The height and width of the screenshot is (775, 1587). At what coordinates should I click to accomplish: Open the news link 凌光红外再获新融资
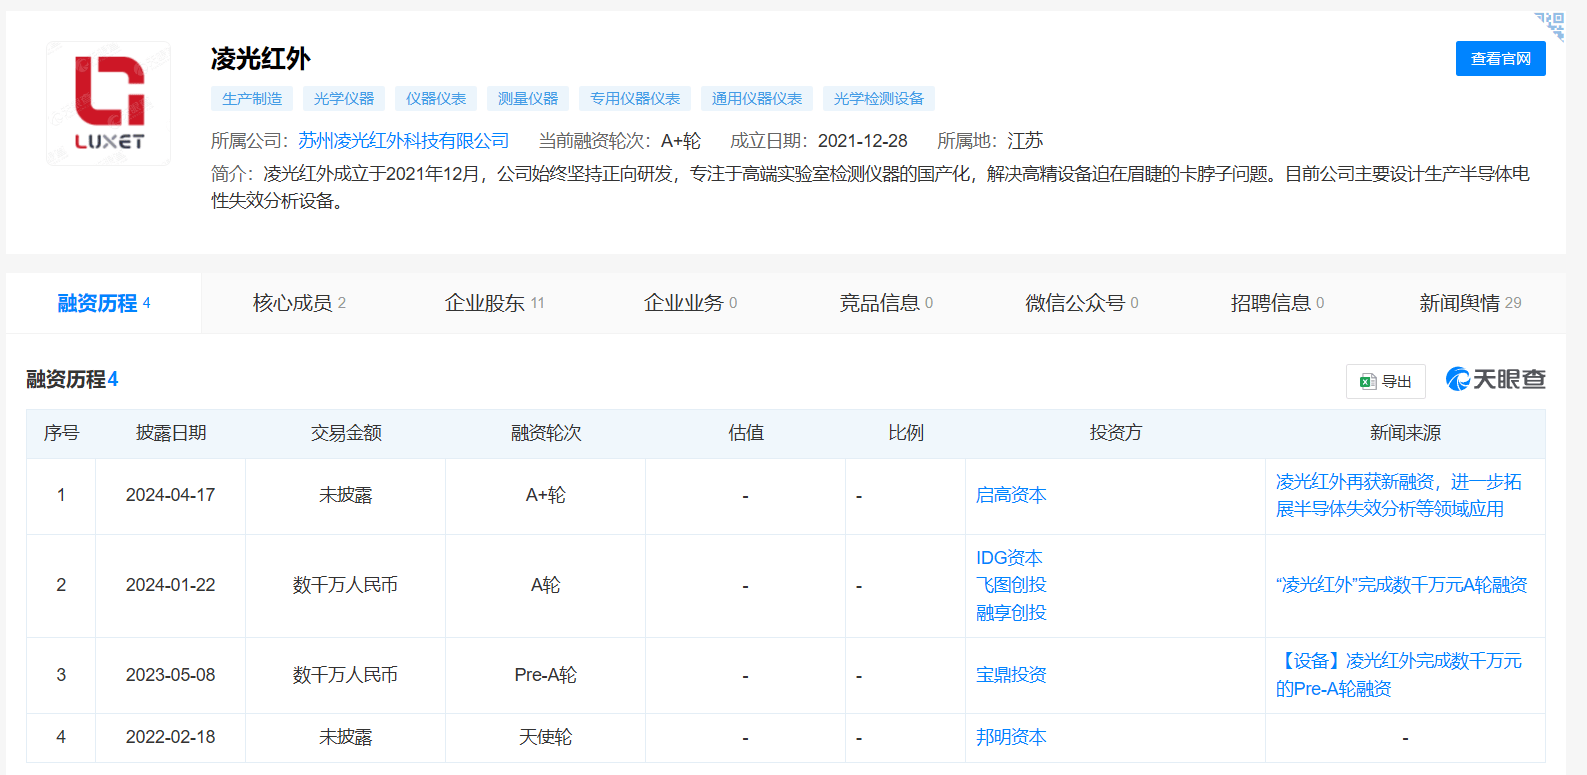click(x=1399, y=495)
